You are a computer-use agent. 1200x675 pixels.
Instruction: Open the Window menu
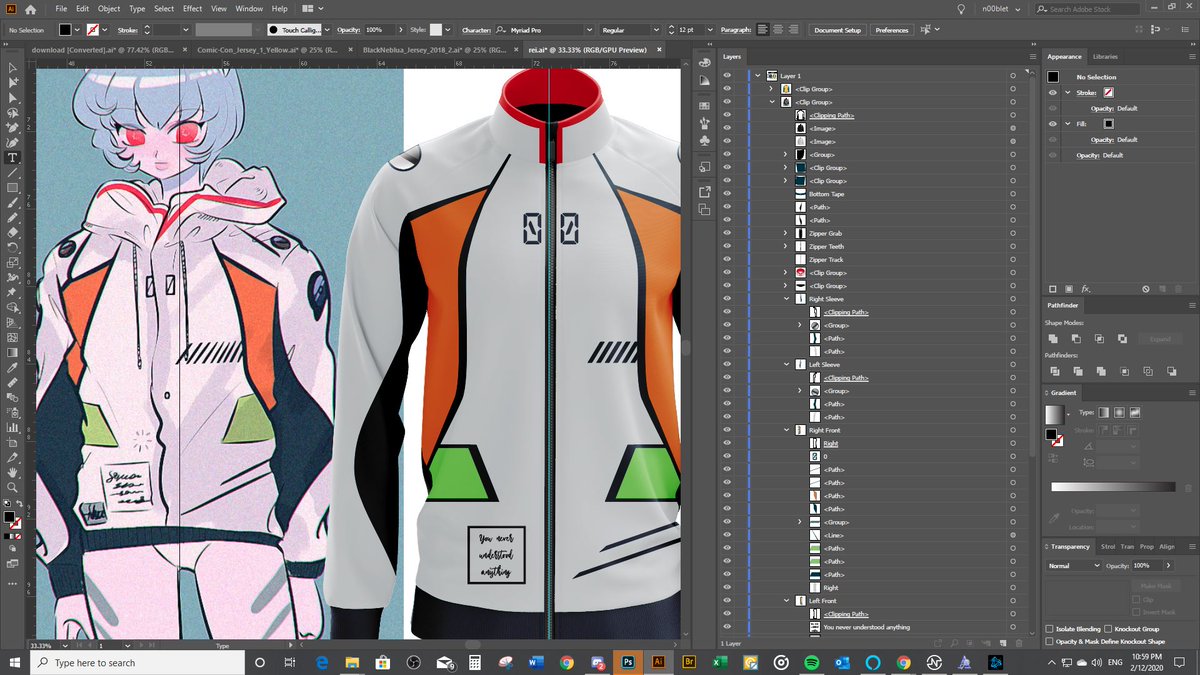250,9
